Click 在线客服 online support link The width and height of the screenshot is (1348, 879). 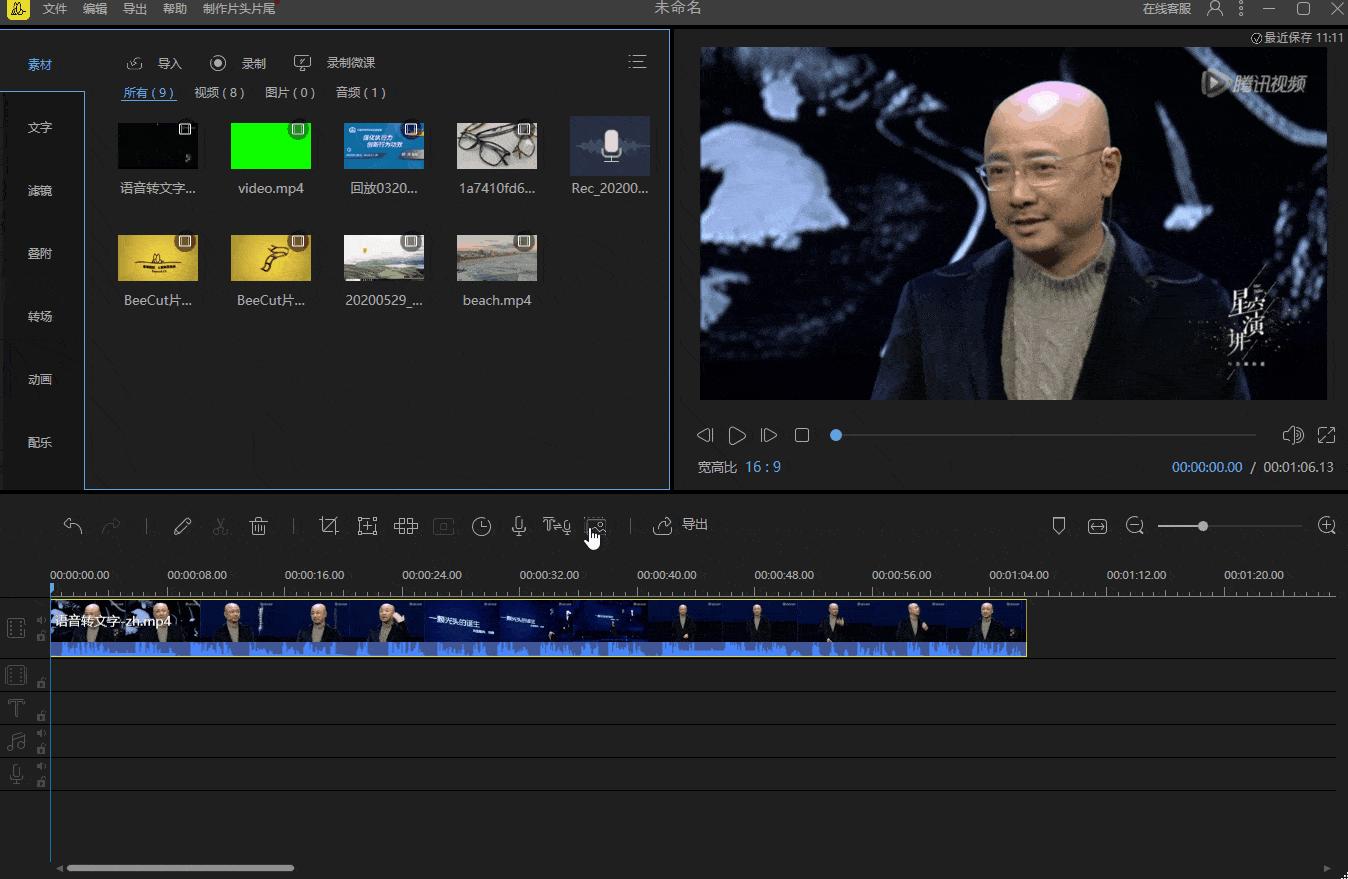(1167, 9)
